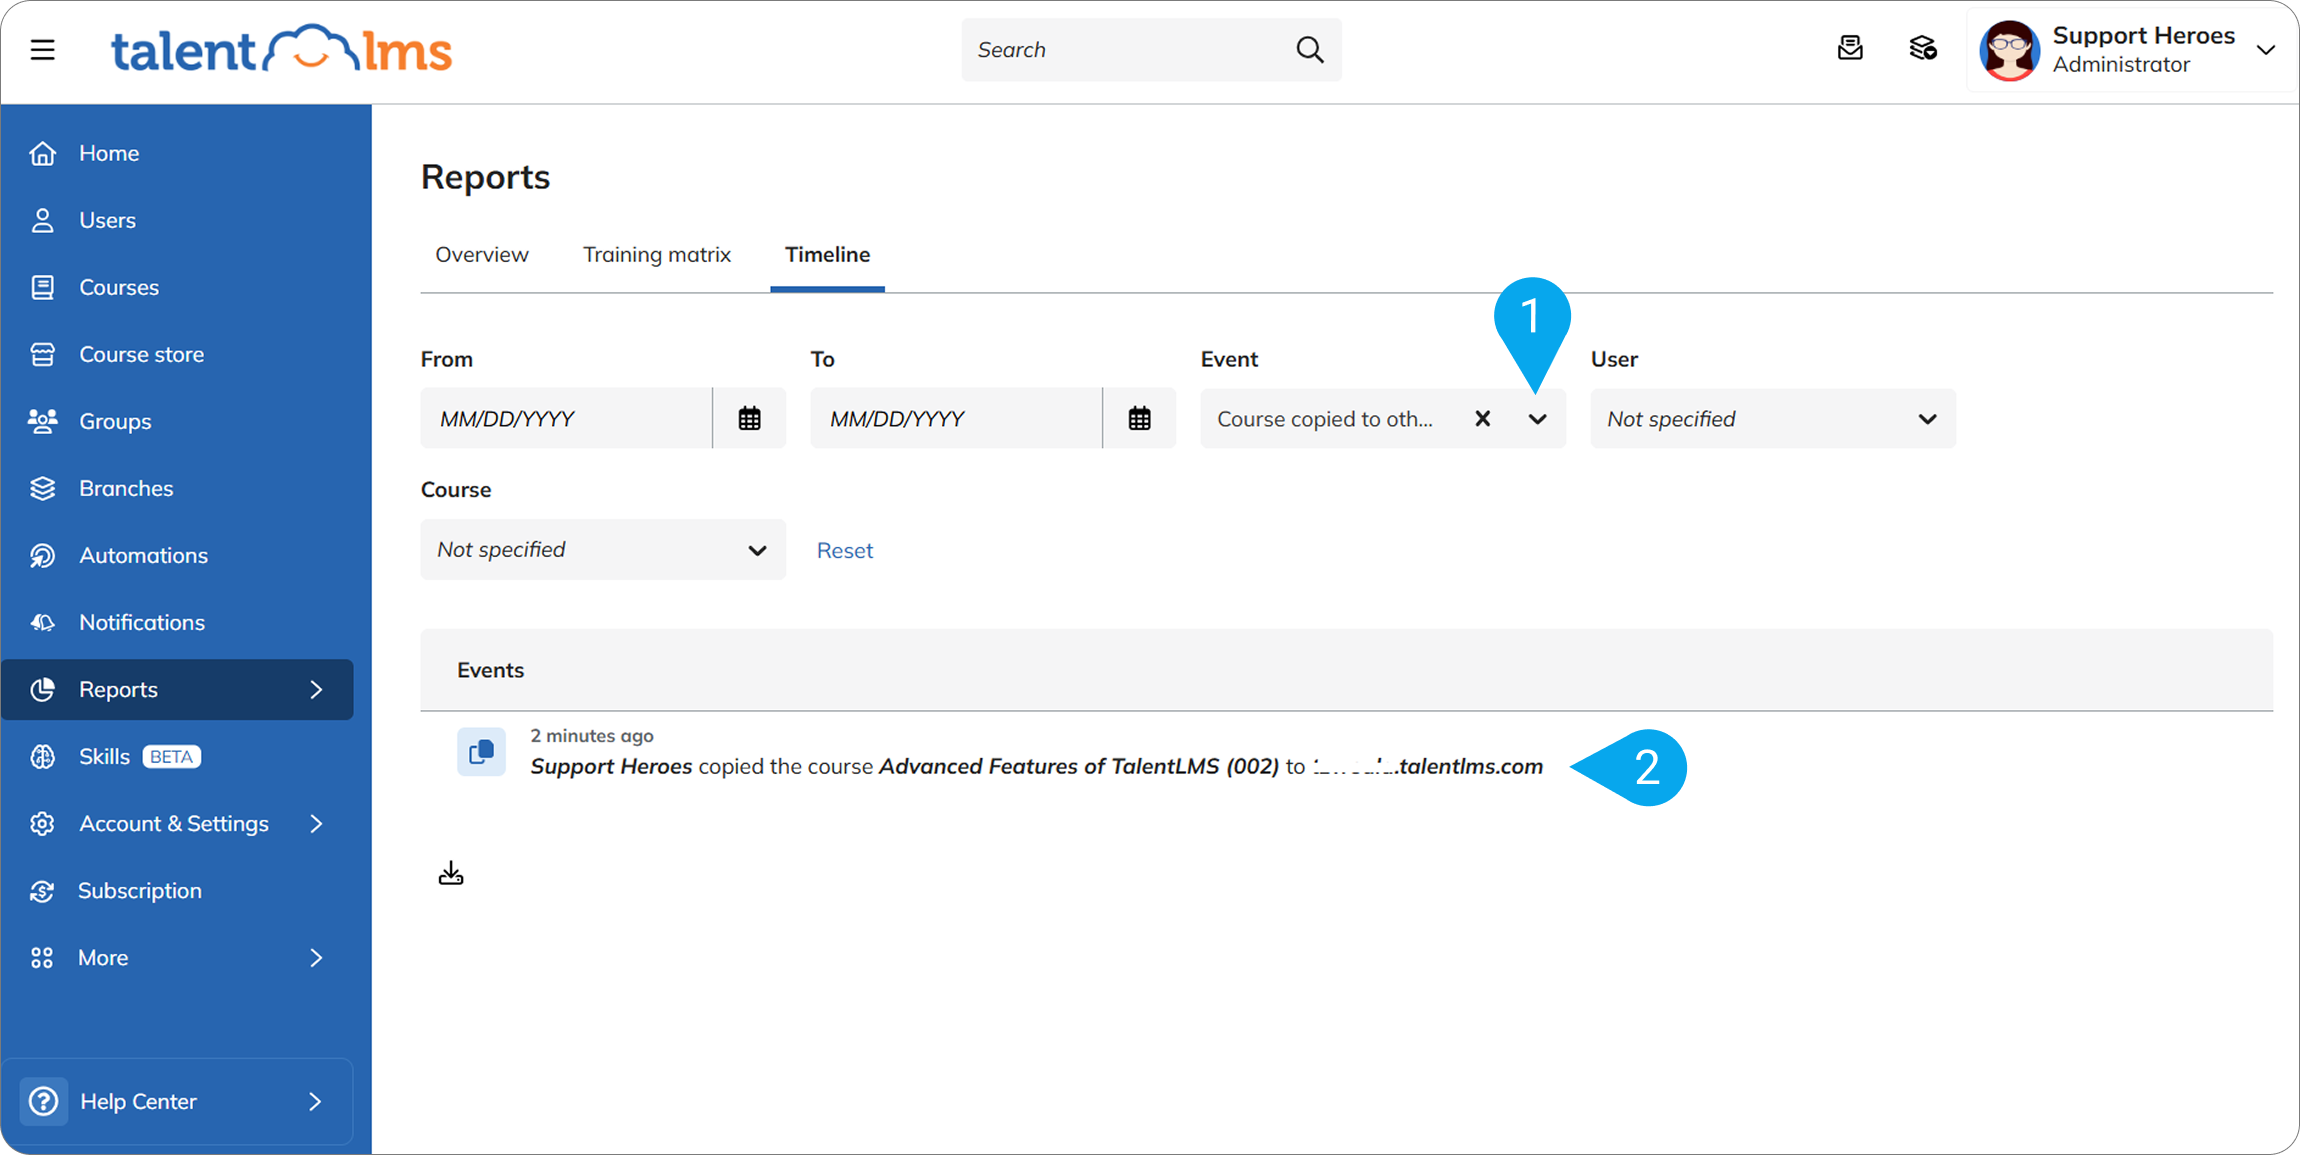This screenshot has width=2300, height=1155.
Task: Click the Users icon in sidebar
Action: [42, 220]
